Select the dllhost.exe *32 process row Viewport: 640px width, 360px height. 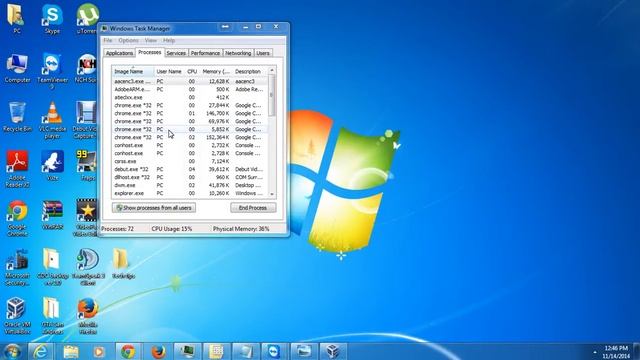pos(190,177)
